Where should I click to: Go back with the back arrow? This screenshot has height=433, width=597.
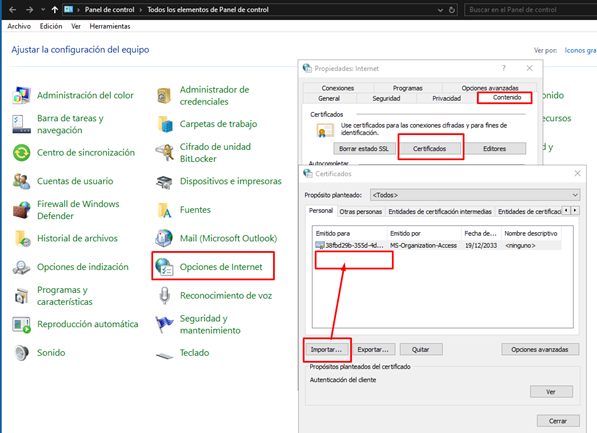pos(13,10)
